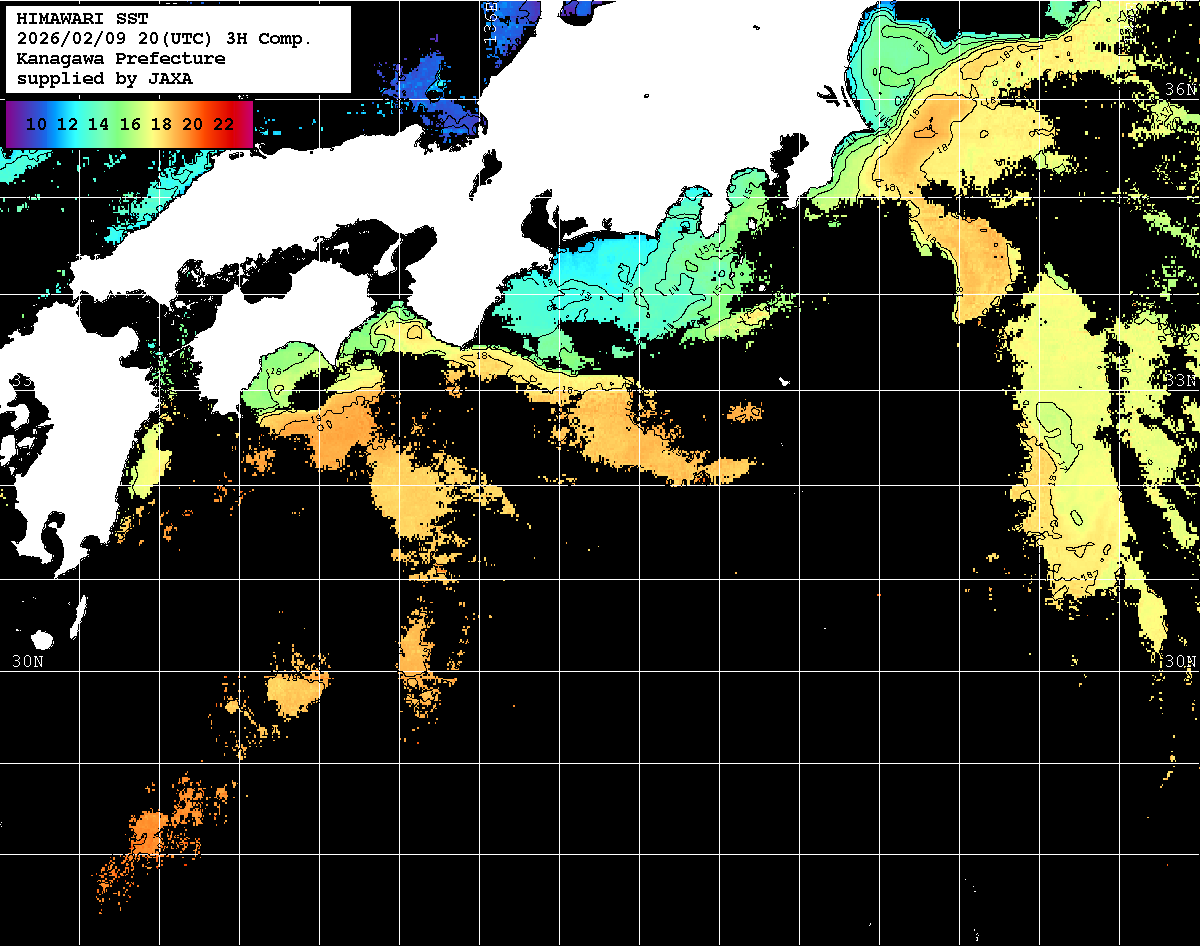Pick the 18 value on temperature scale
Viewport: 1200px width, 946px height.
pos(160,124)
